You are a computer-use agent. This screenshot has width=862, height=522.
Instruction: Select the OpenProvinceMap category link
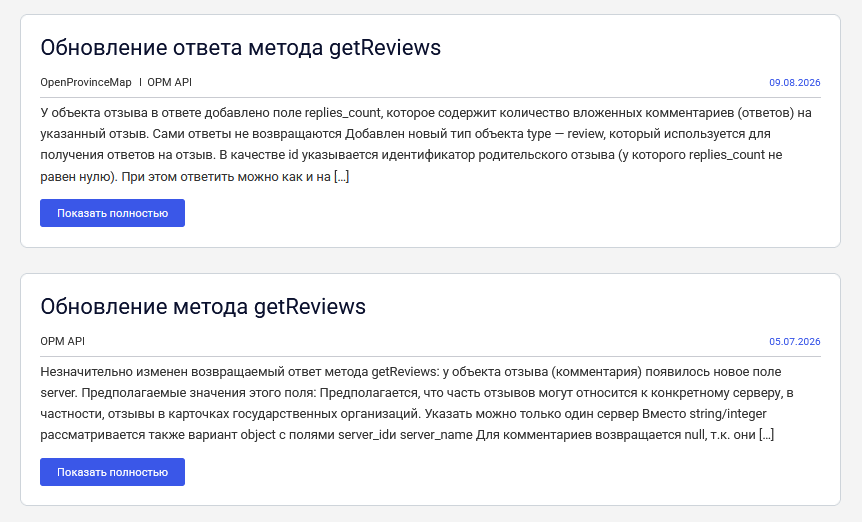(x=86, y=82)
